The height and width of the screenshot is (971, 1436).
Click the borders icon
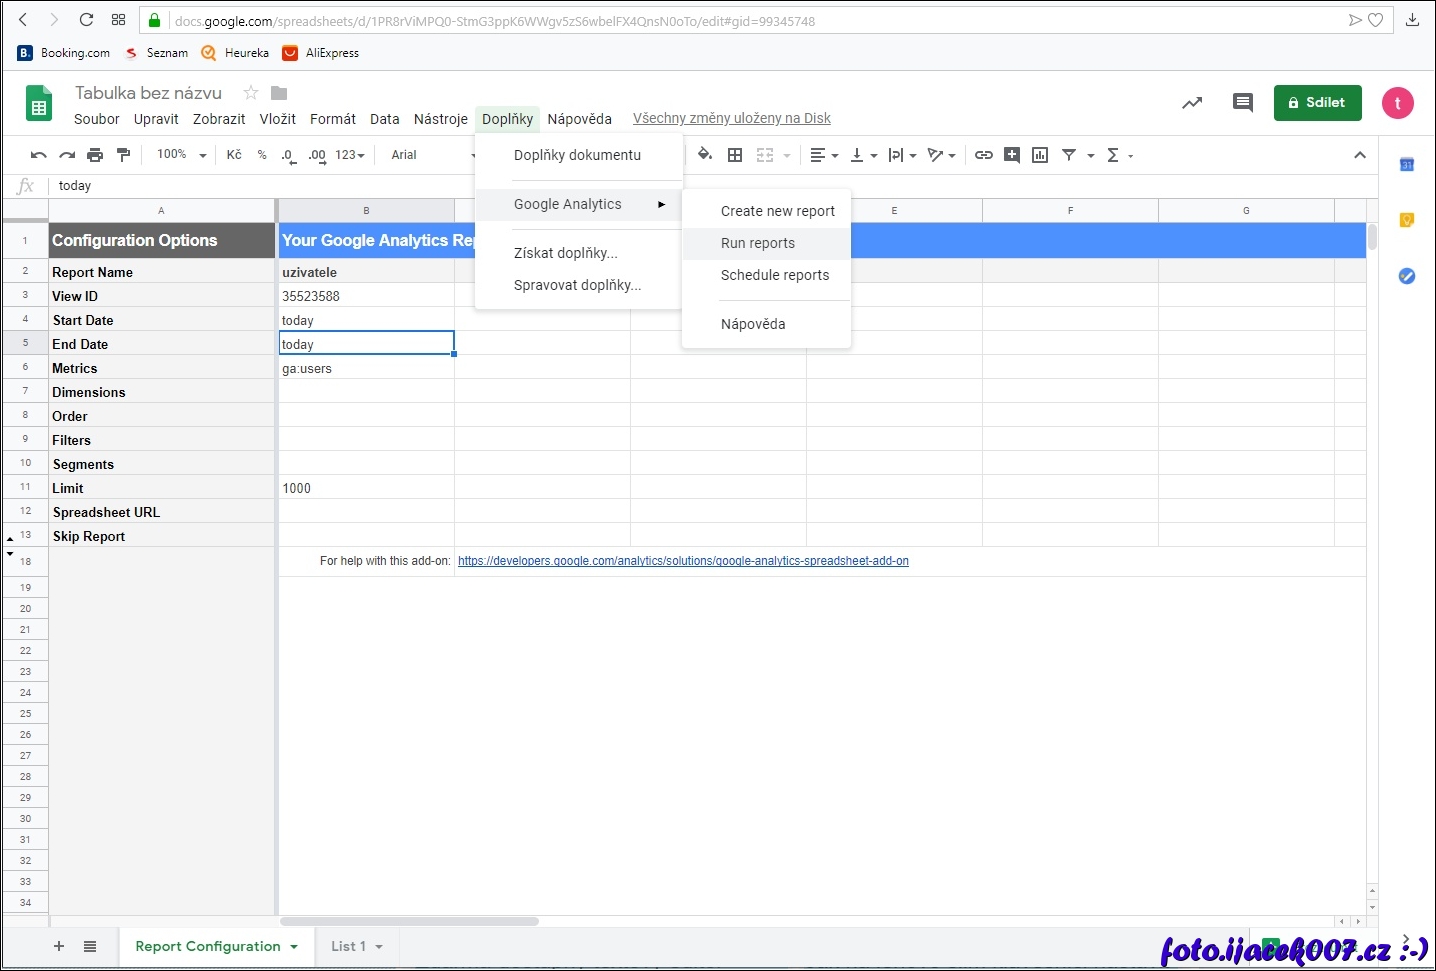(x=735, y=155)
